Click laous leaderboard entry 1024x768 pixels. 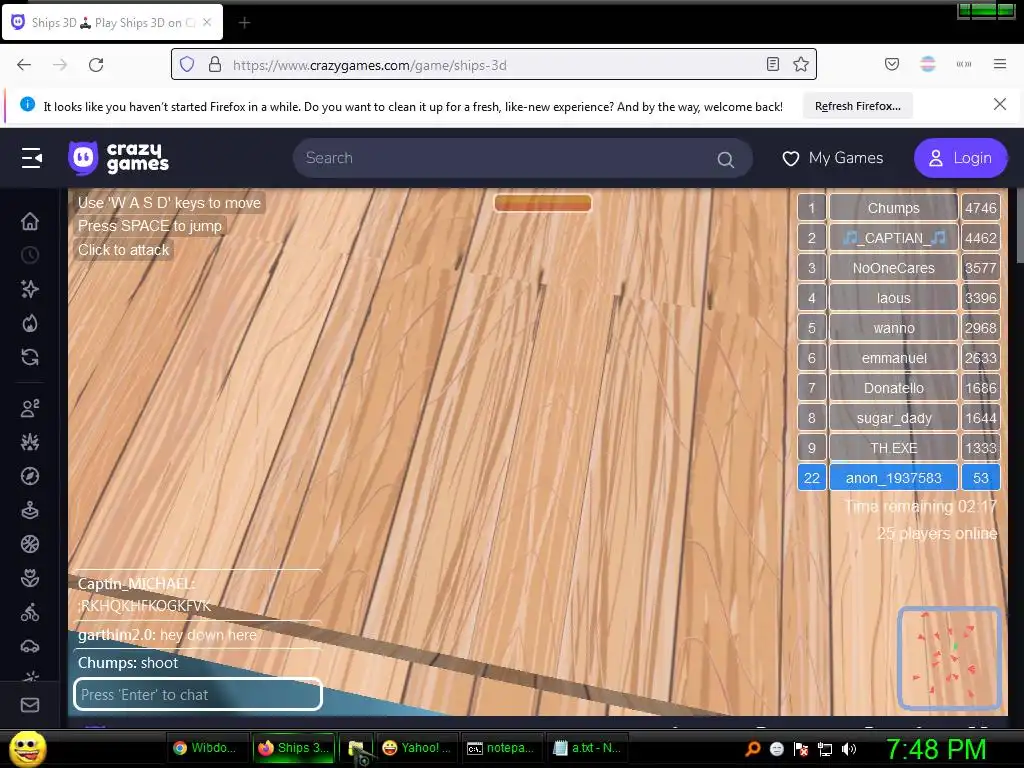(x=893, y=298)
